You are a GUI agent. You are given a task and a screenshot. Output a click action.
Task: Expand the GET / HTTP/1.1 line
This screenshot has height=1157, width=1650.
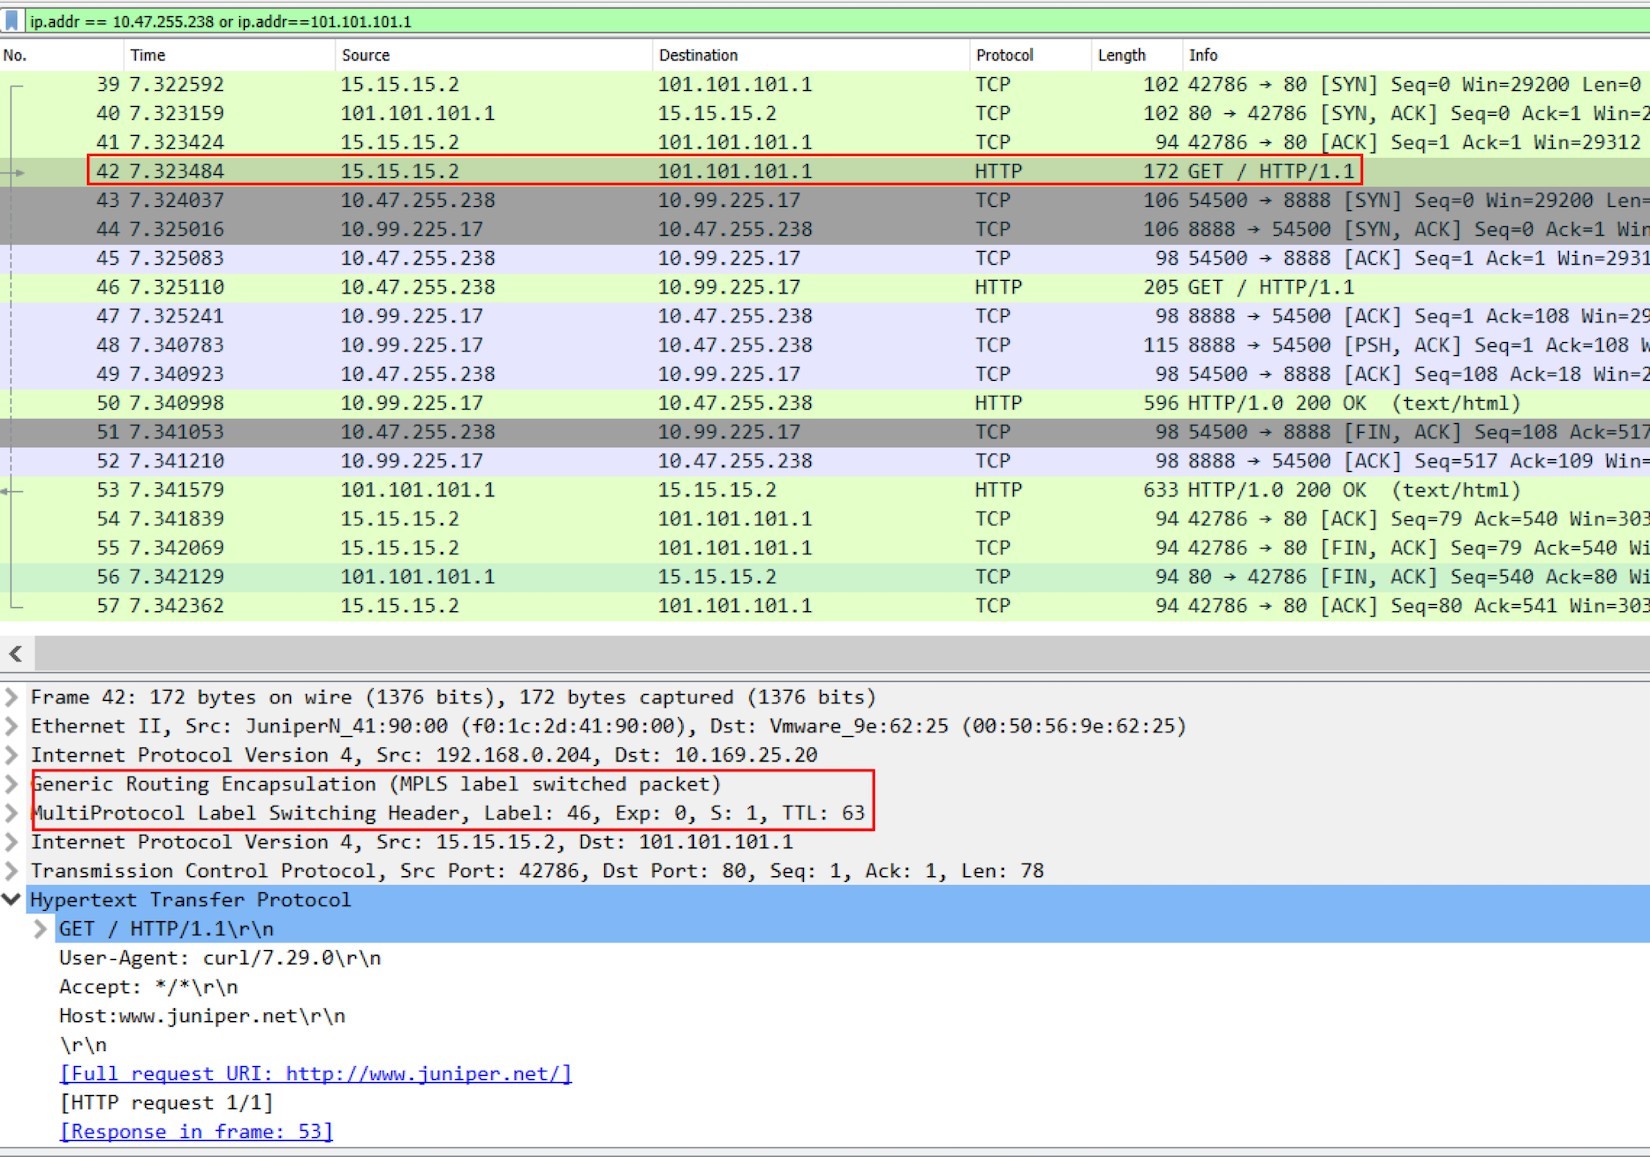40,929
